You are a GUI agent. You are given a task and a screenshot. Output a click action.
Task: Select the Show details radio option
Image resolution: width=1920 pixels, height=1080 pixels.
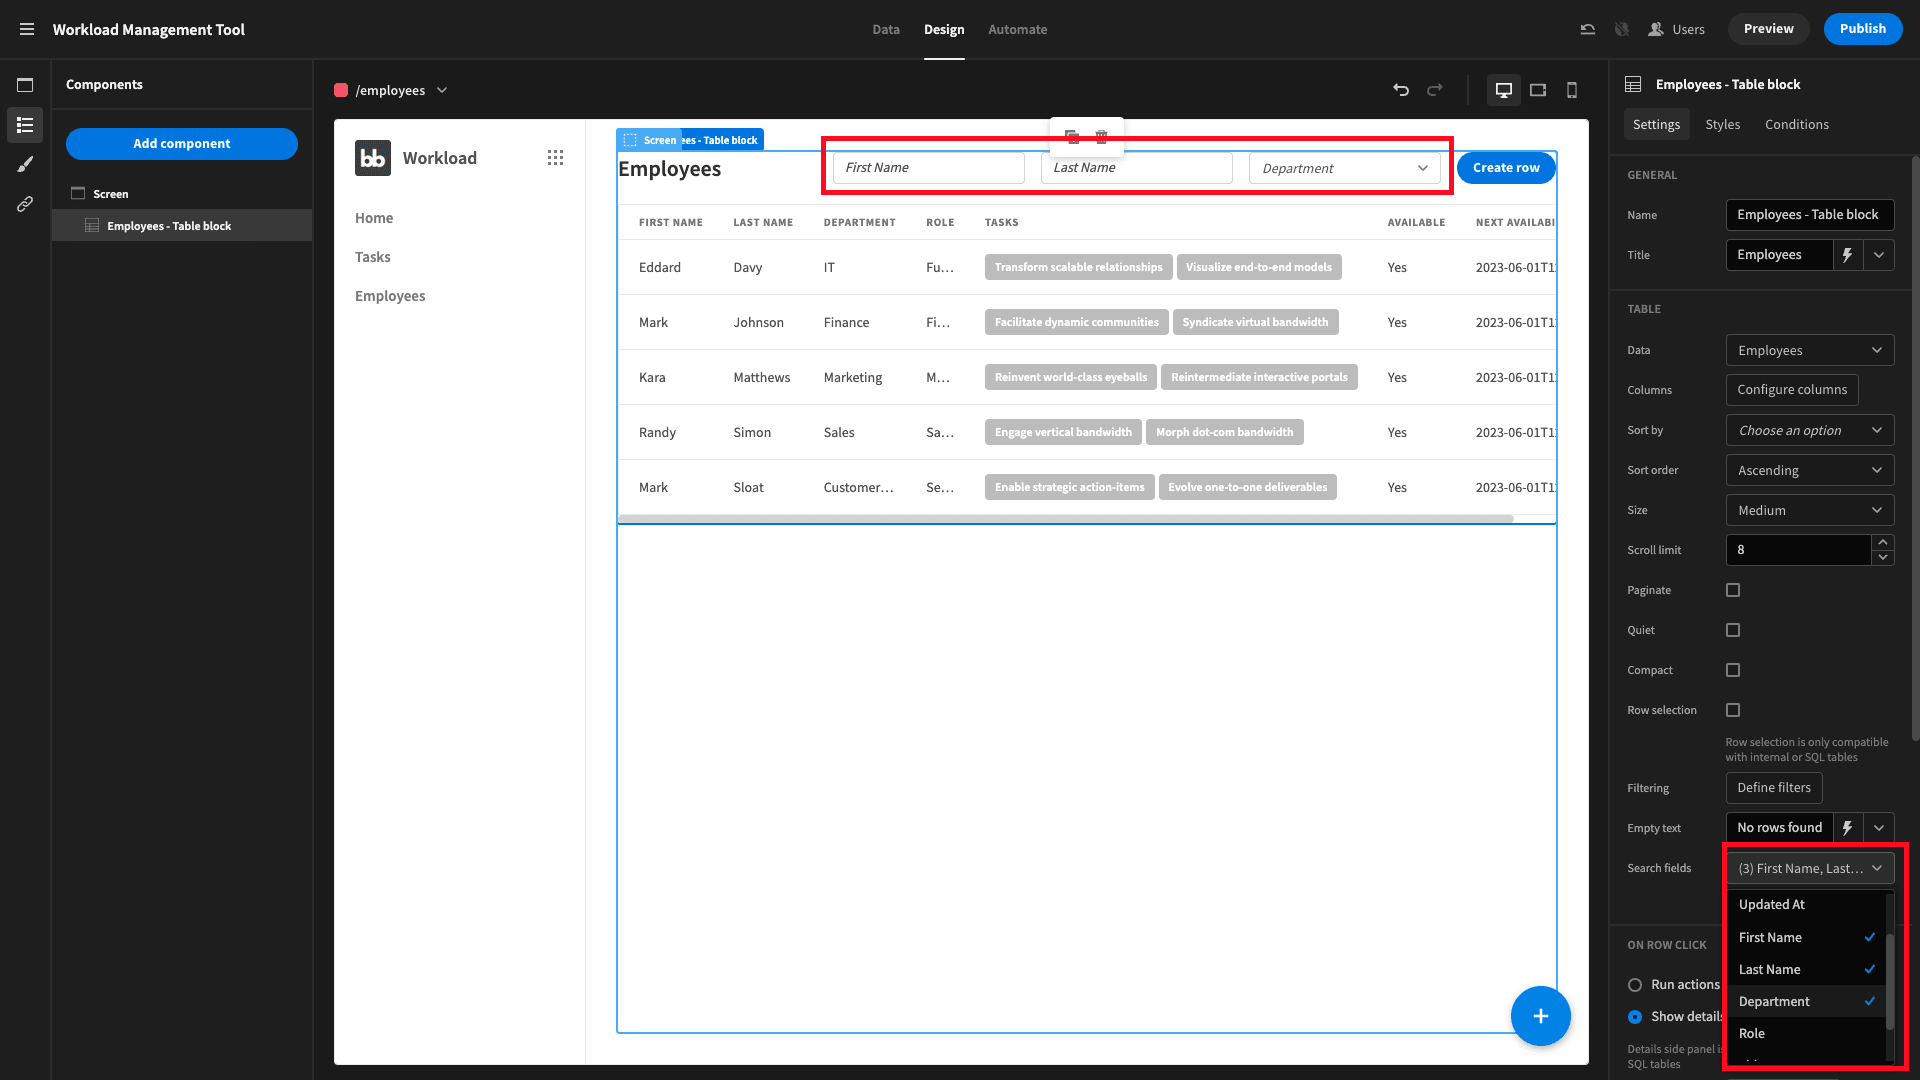(x=1635, y=1017)
